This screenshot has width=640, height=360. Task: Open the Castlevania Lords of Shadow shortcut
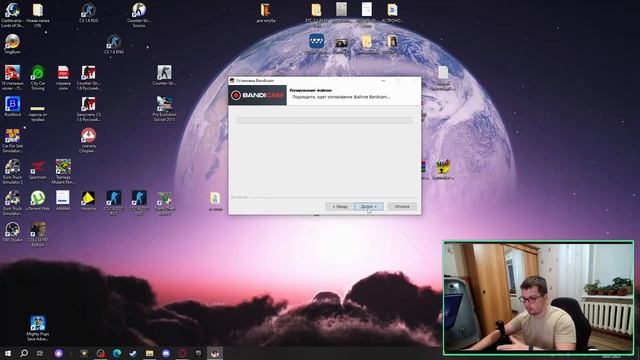12,15
